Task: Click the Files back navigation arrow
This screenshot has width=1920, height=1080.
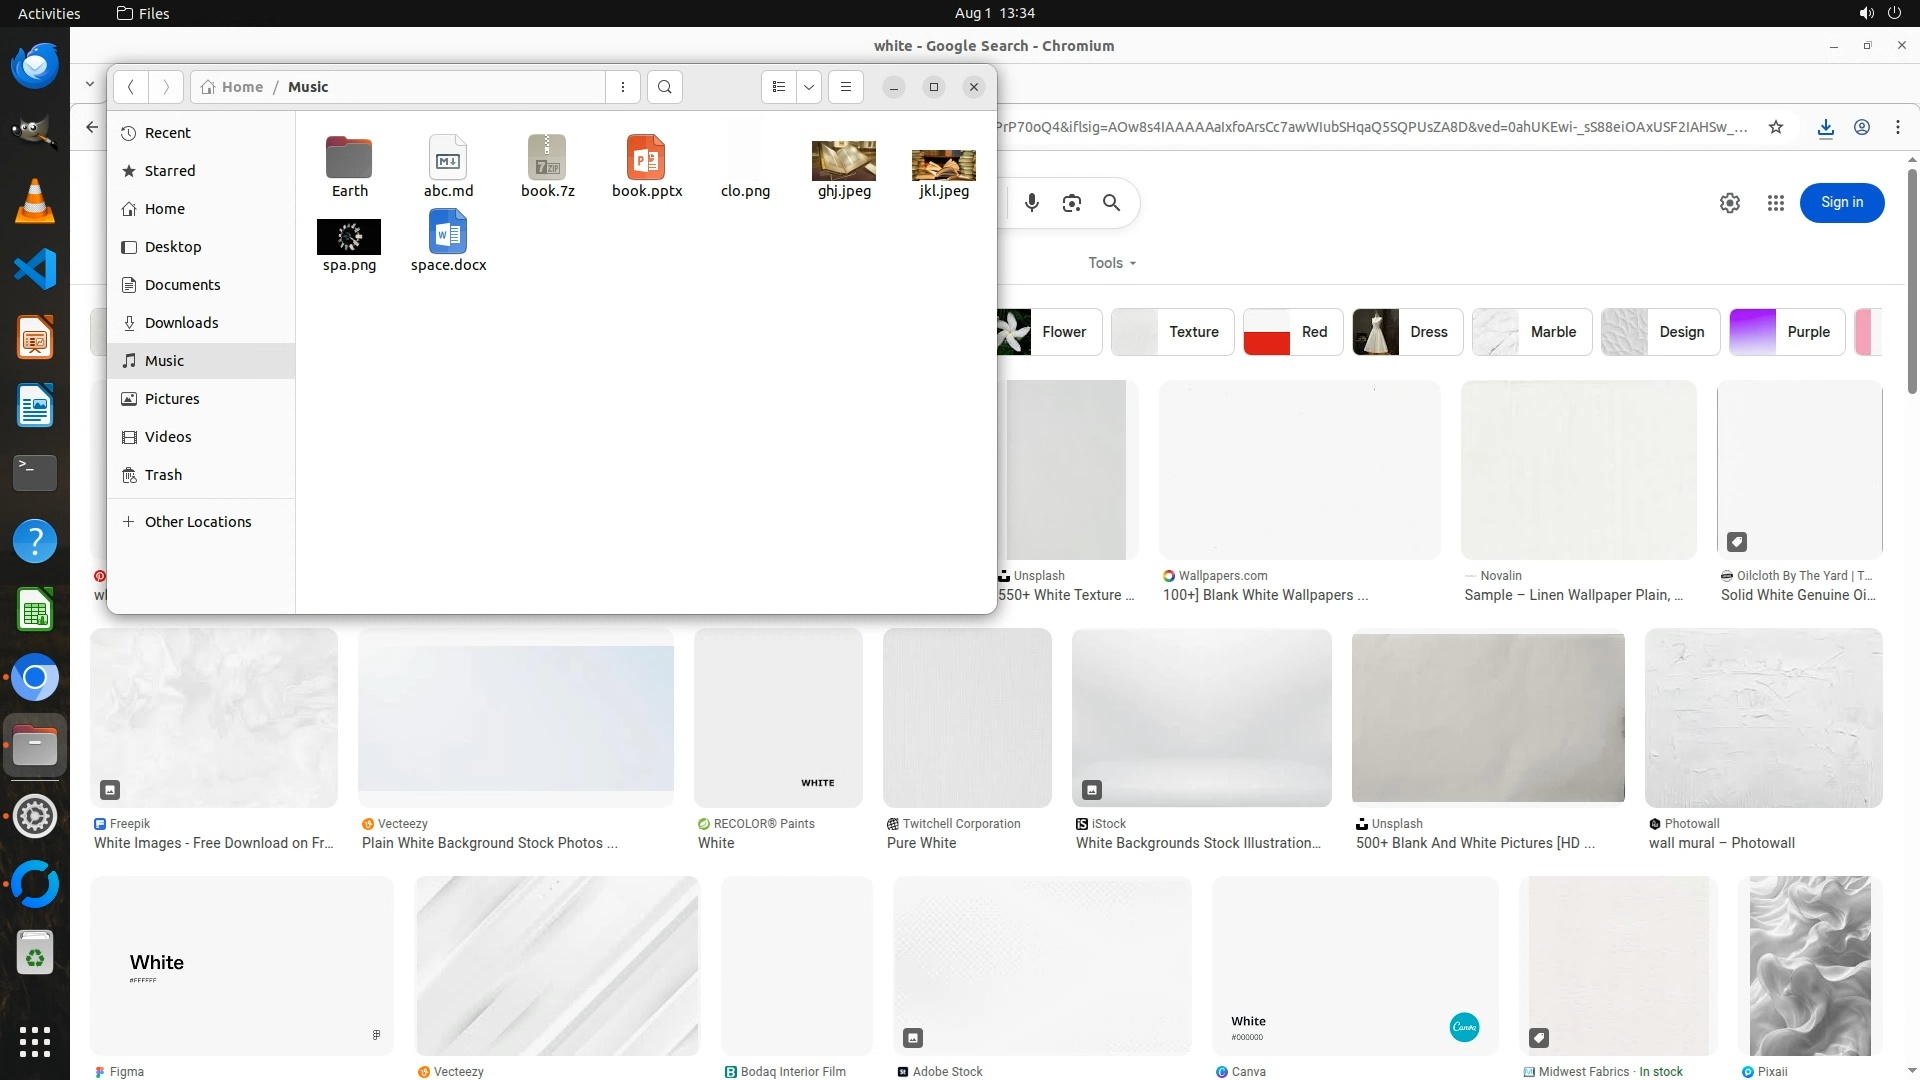Action: (x=131, y=87)
